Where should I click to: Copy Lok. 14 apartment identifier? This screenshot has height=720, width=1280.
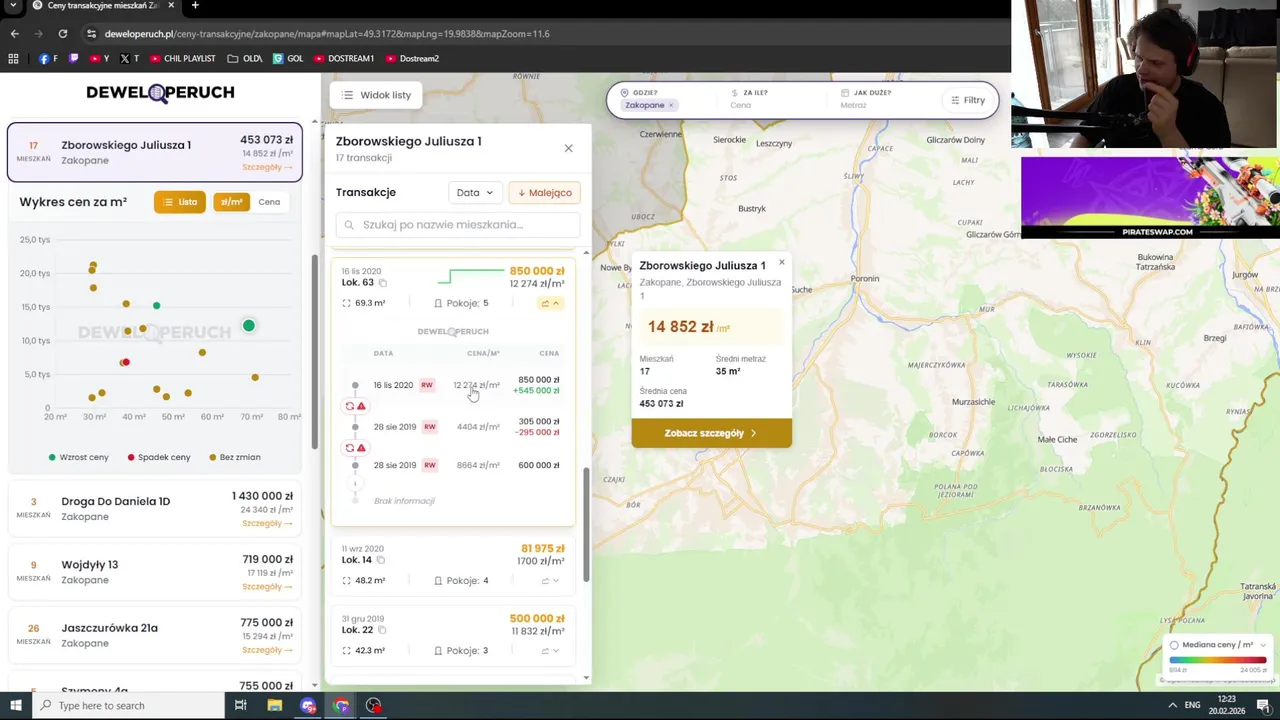pyautogui.click(x=380, y=560)
